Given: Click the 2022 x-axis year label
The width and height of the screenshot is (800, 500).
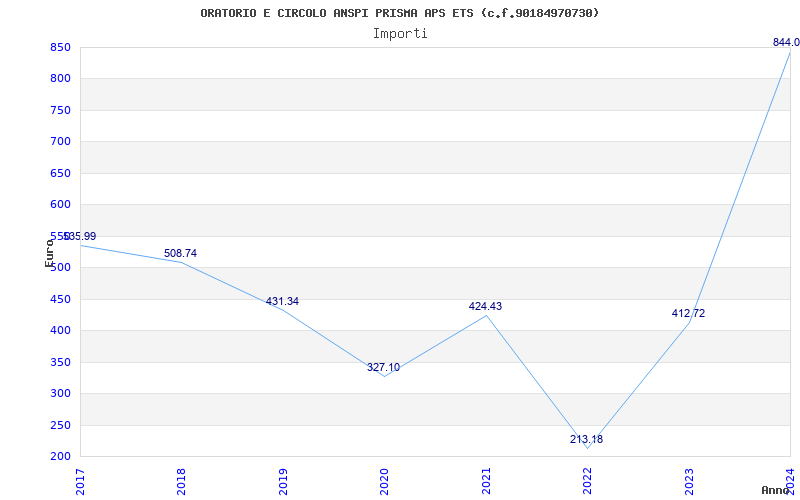Looking at the screenshot, I should click(x=588, y=481).
